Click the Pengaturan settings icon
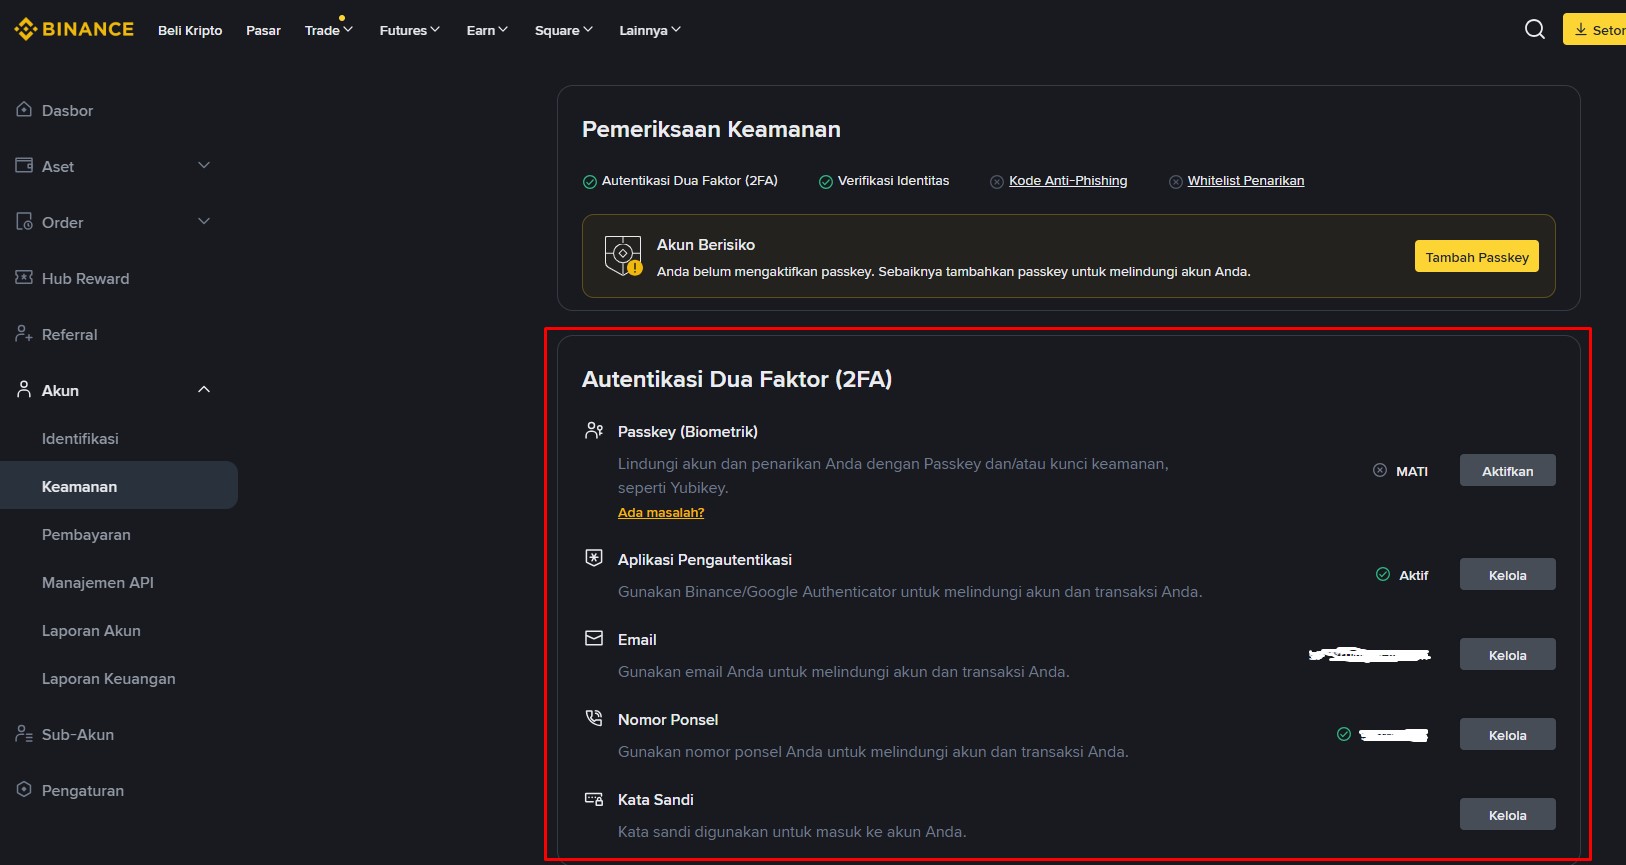Screen dimensions: 1626x865 point(24,789)
